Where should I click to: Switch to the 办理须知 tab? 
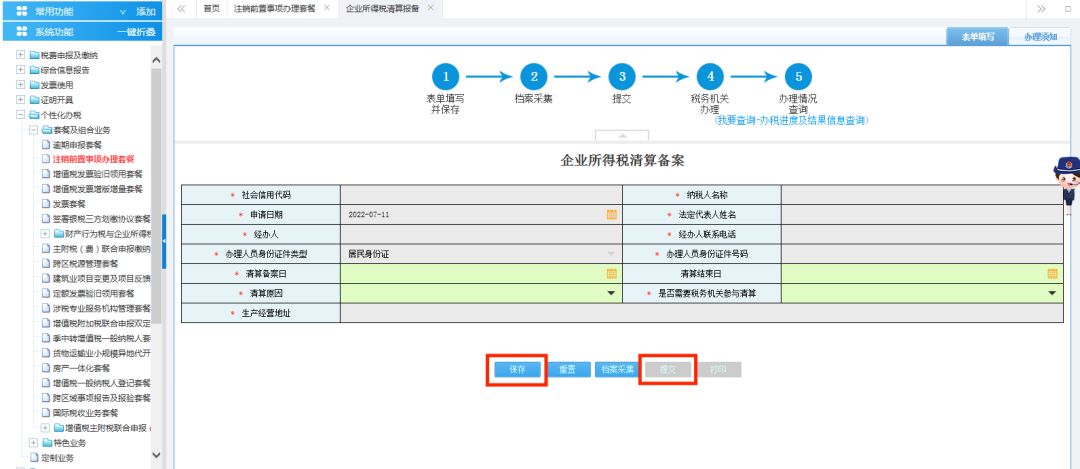click(1033, 37)
